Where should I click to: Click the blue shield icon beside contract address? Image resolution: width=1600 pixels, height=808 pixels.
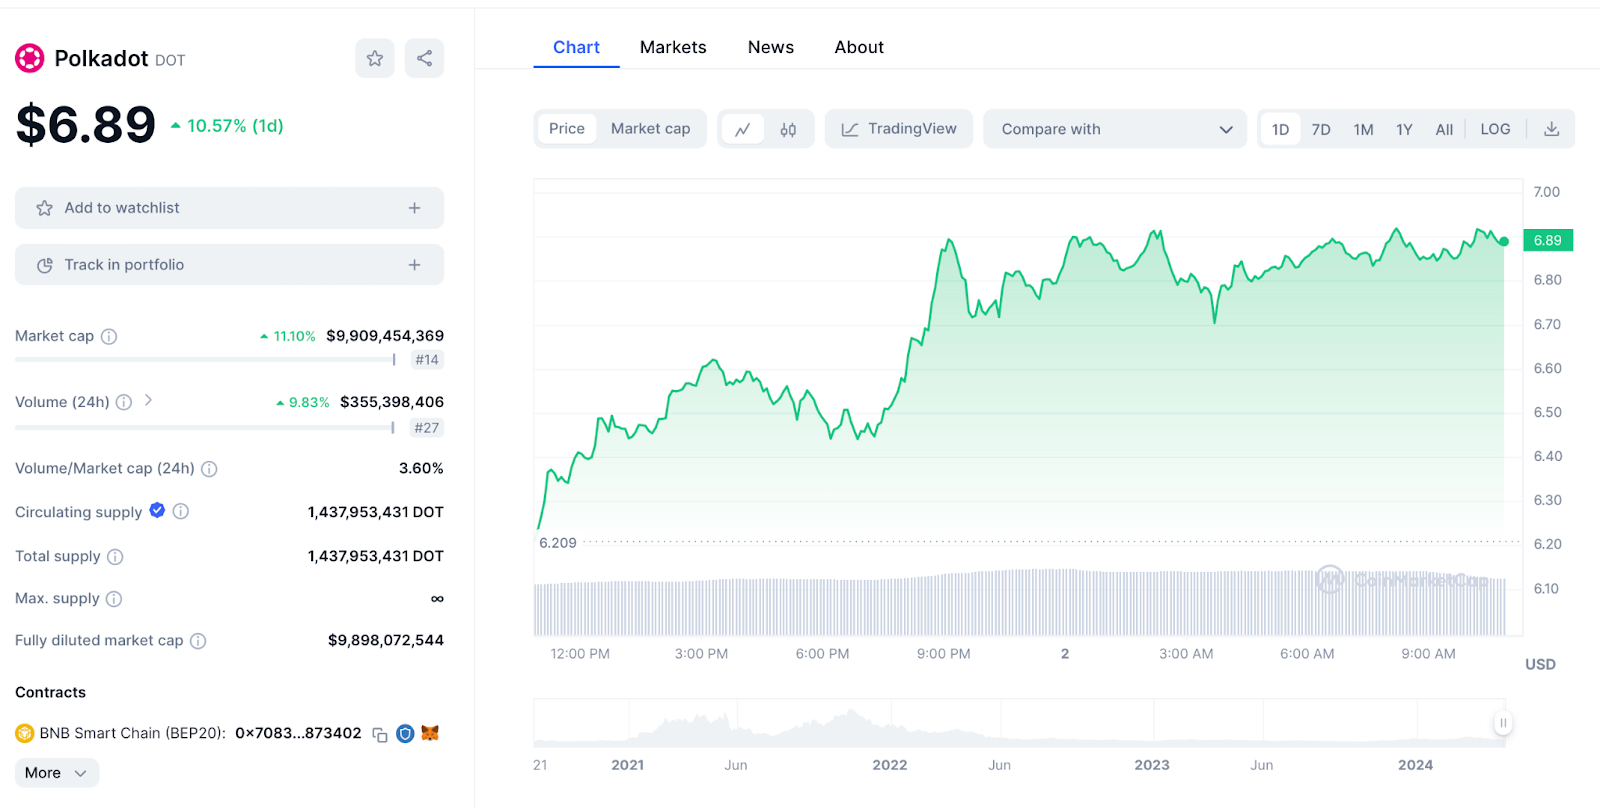[405, 734]
